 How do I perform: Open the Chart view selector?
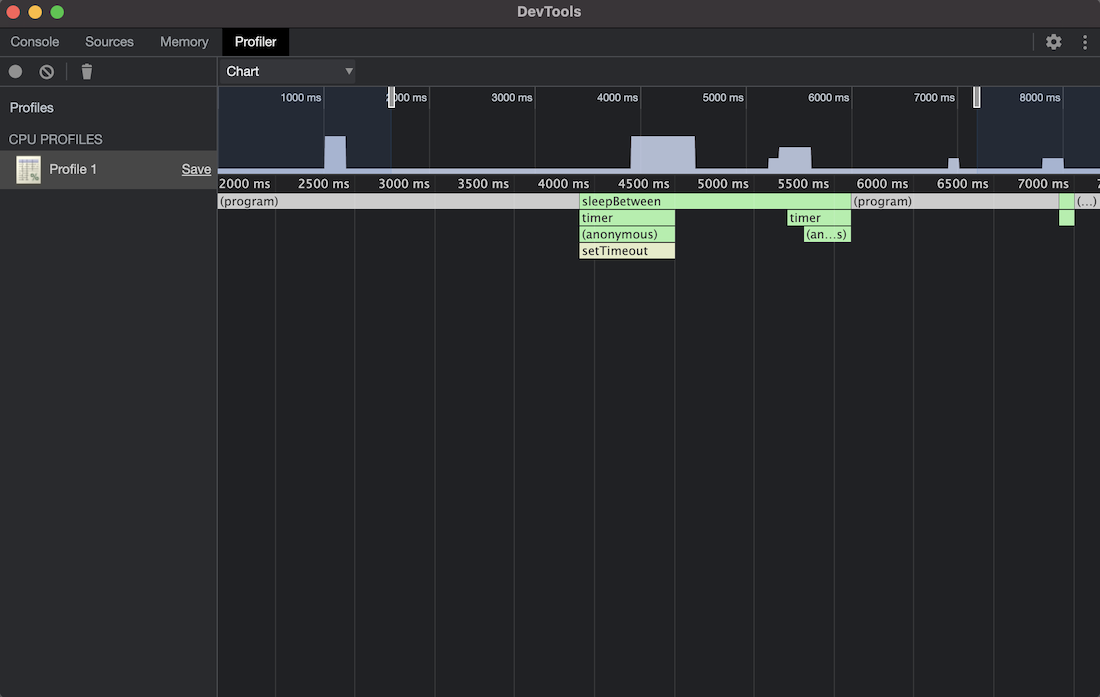point(287,71)
